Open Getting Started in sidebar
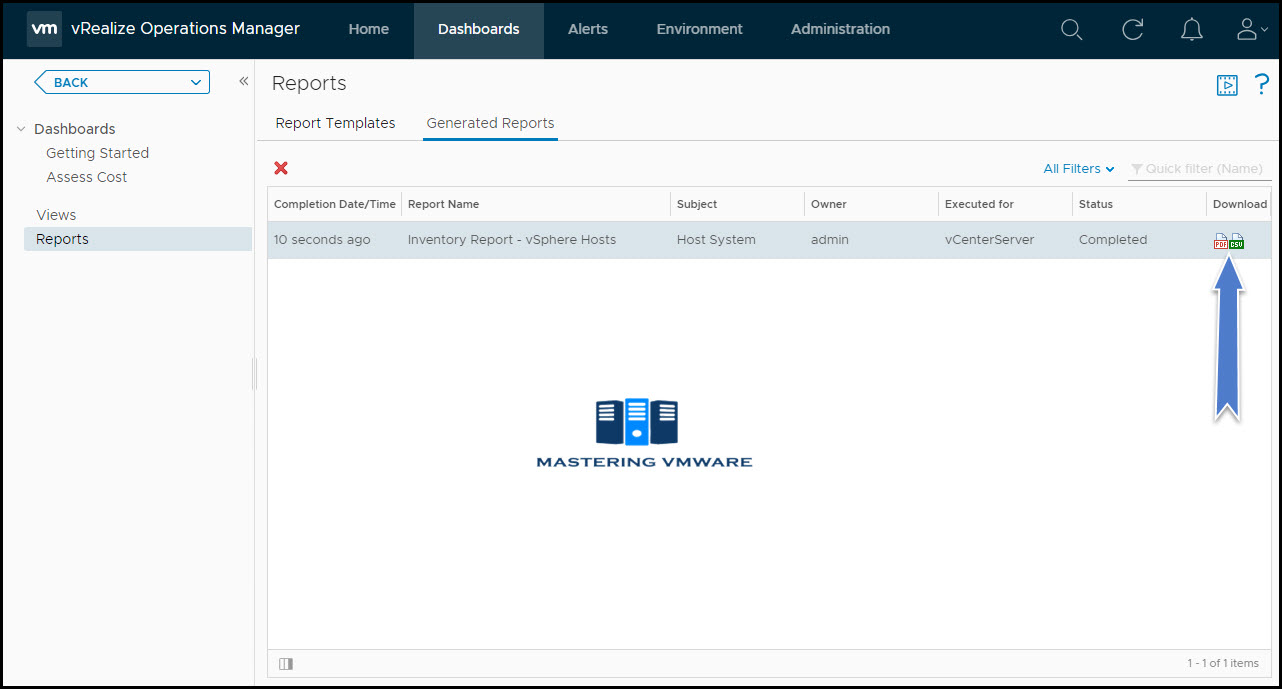 (x=97, y=153)
